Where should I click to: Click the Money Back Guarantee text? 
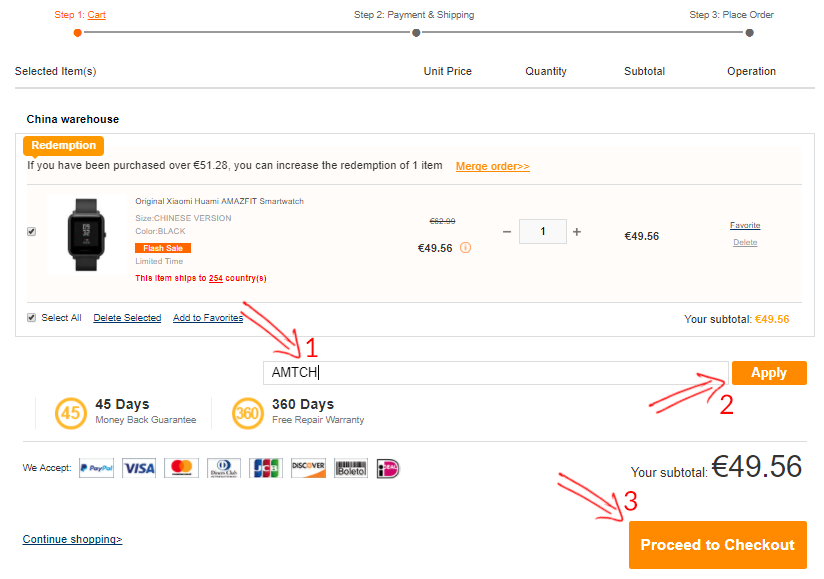coord(146,420)
